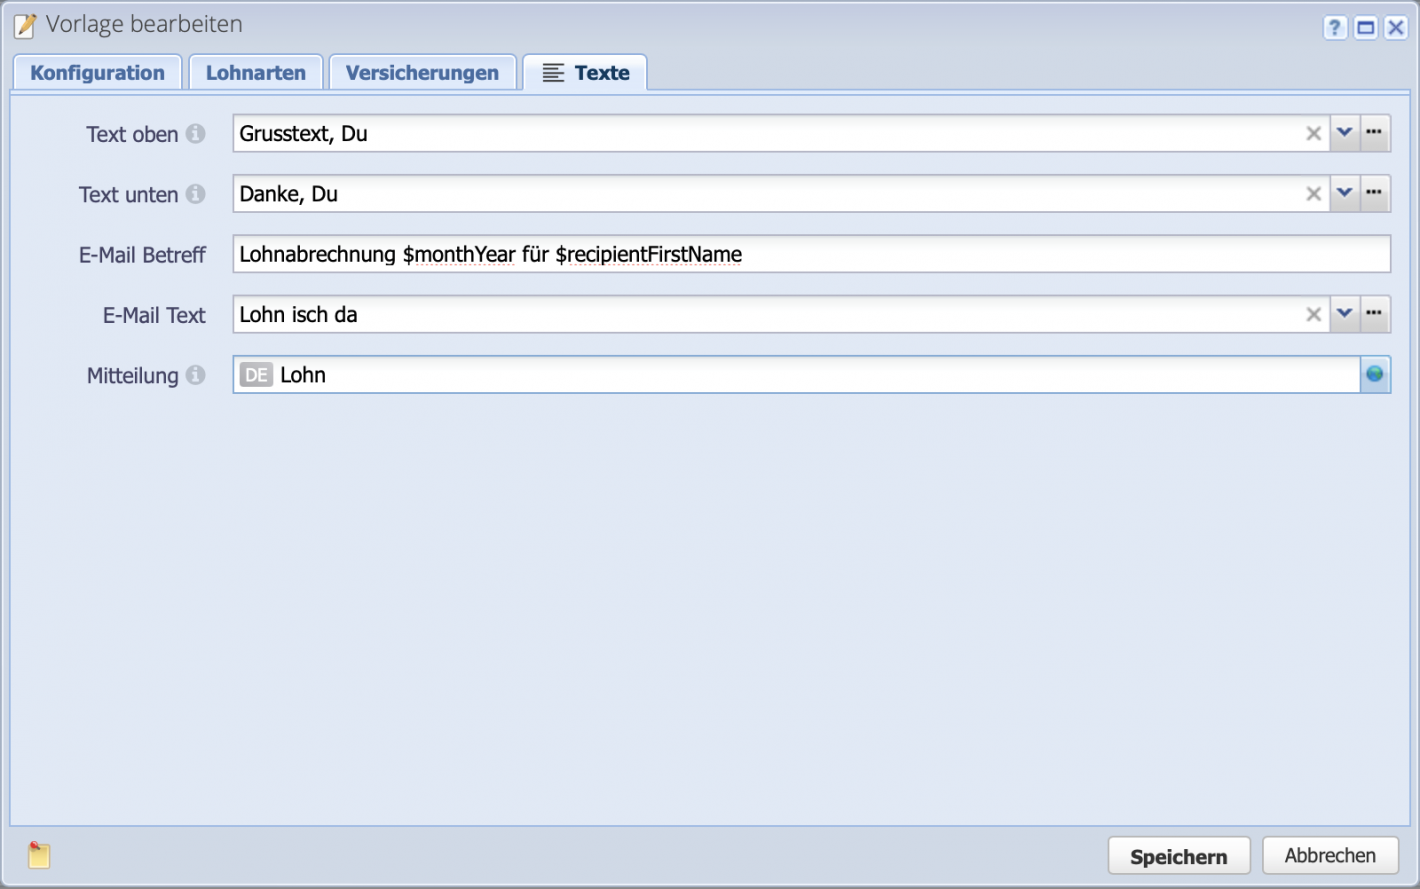Switch to the Lohnarten tab
The height and width of the screenshot is (889, 1420).
pyautogui.click(x=255, y=71)
